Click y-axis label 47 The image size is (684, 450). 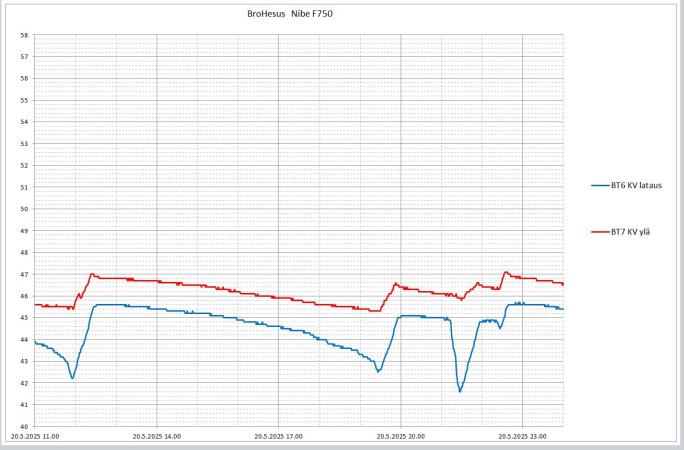24,274
